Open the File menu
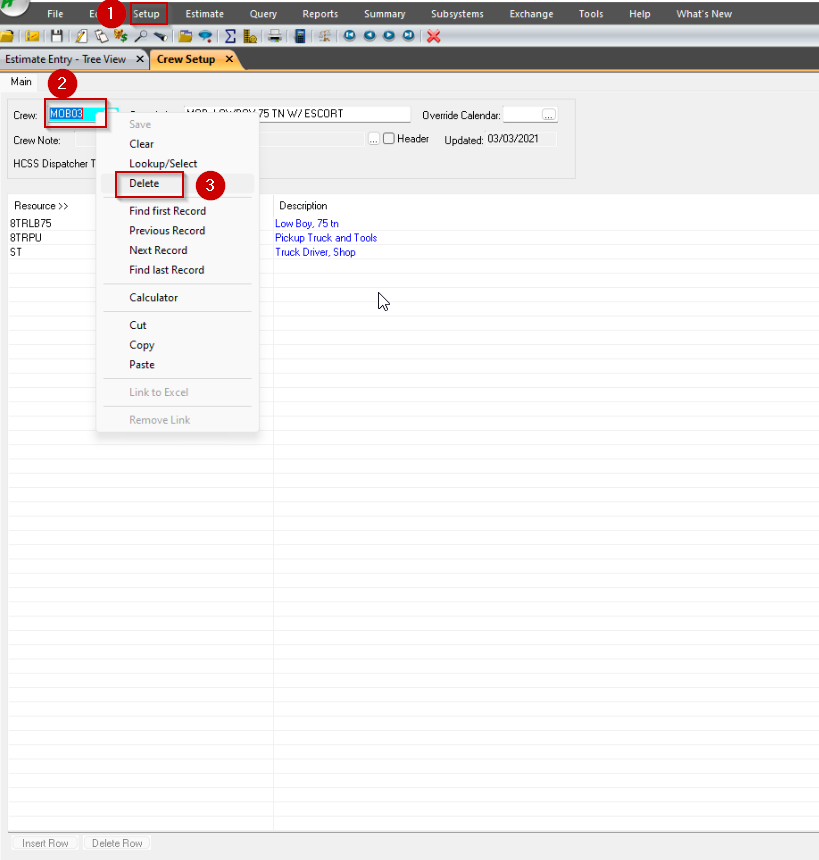 coord(55,14)
